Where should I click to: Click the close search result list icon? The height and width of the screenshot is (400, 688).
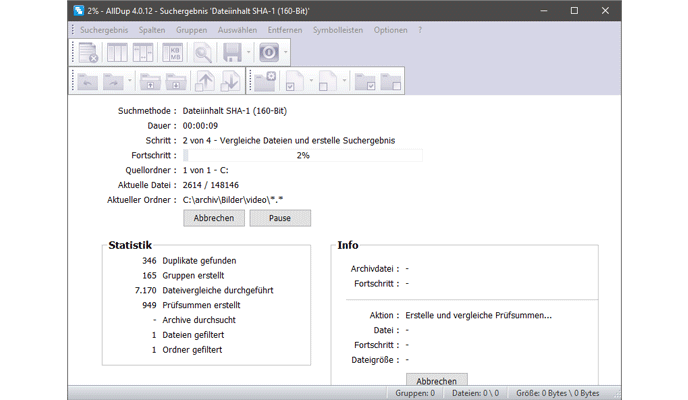pyautogui.click(x=89, y=52)
